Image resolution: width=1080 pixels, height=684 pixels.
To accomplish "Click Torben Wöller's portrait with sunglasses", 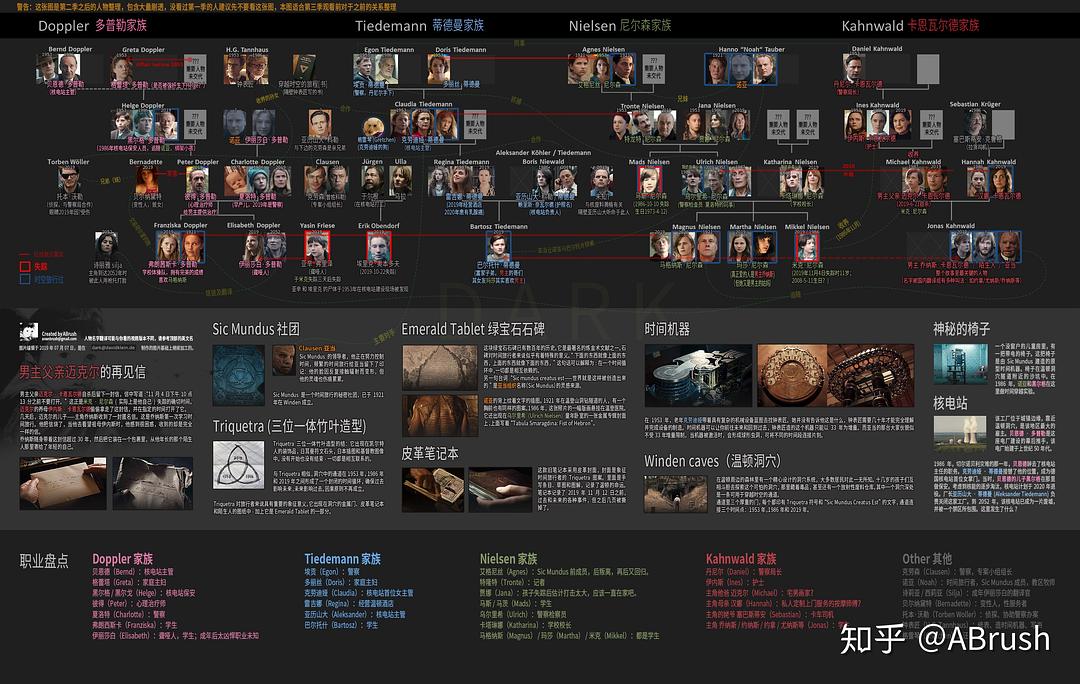I will click(x=68, y=179).
